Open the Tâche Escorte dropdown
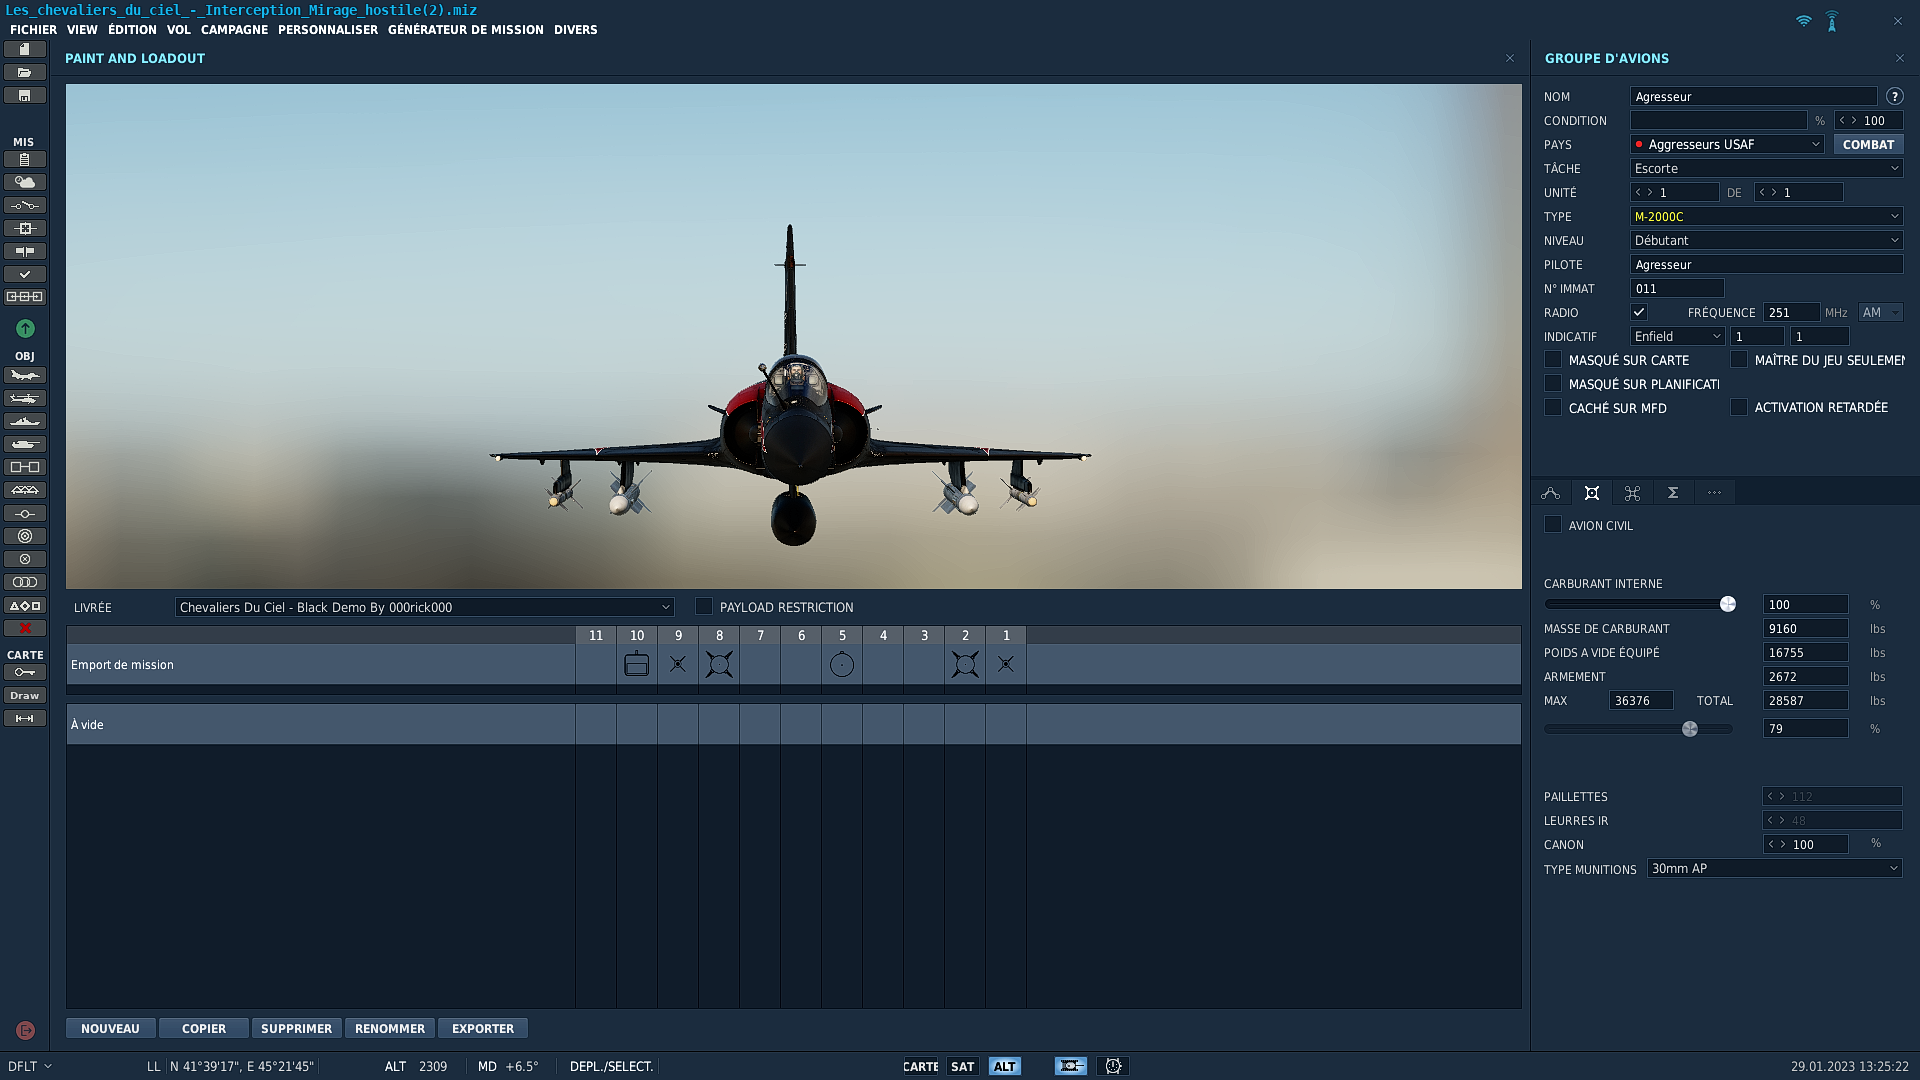The height and width of the screenshot is (1080, 1920). pyautogui.click(x=1766, y=169)
